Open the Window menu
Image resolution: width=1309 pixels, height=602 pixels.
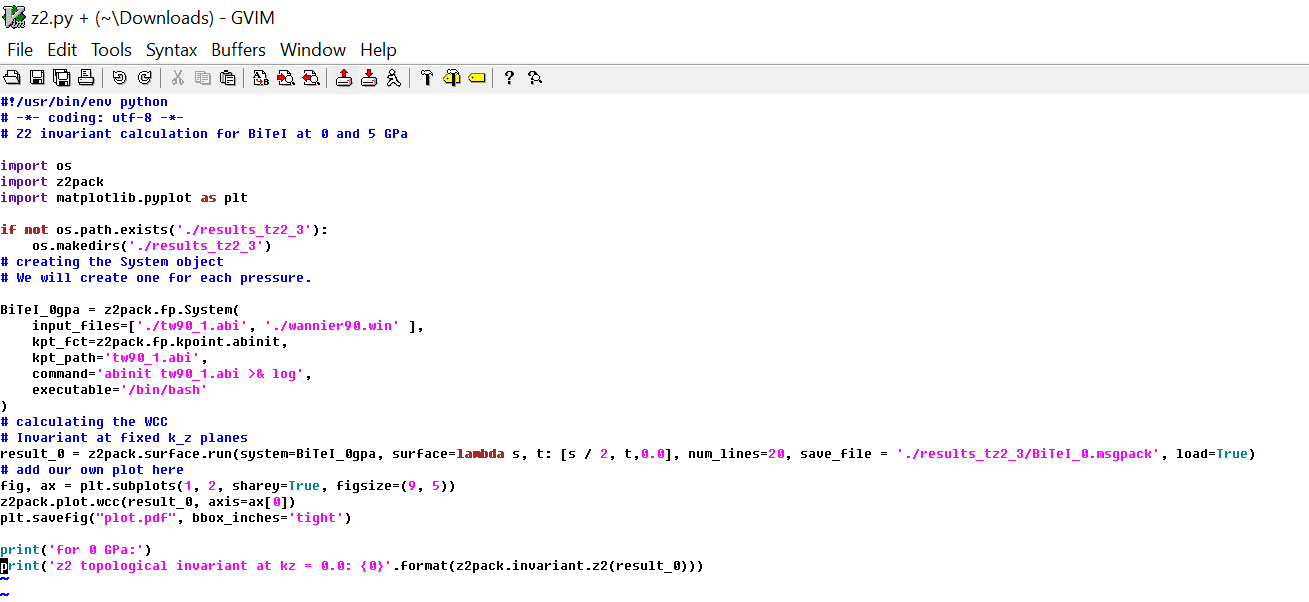point(313,50)
